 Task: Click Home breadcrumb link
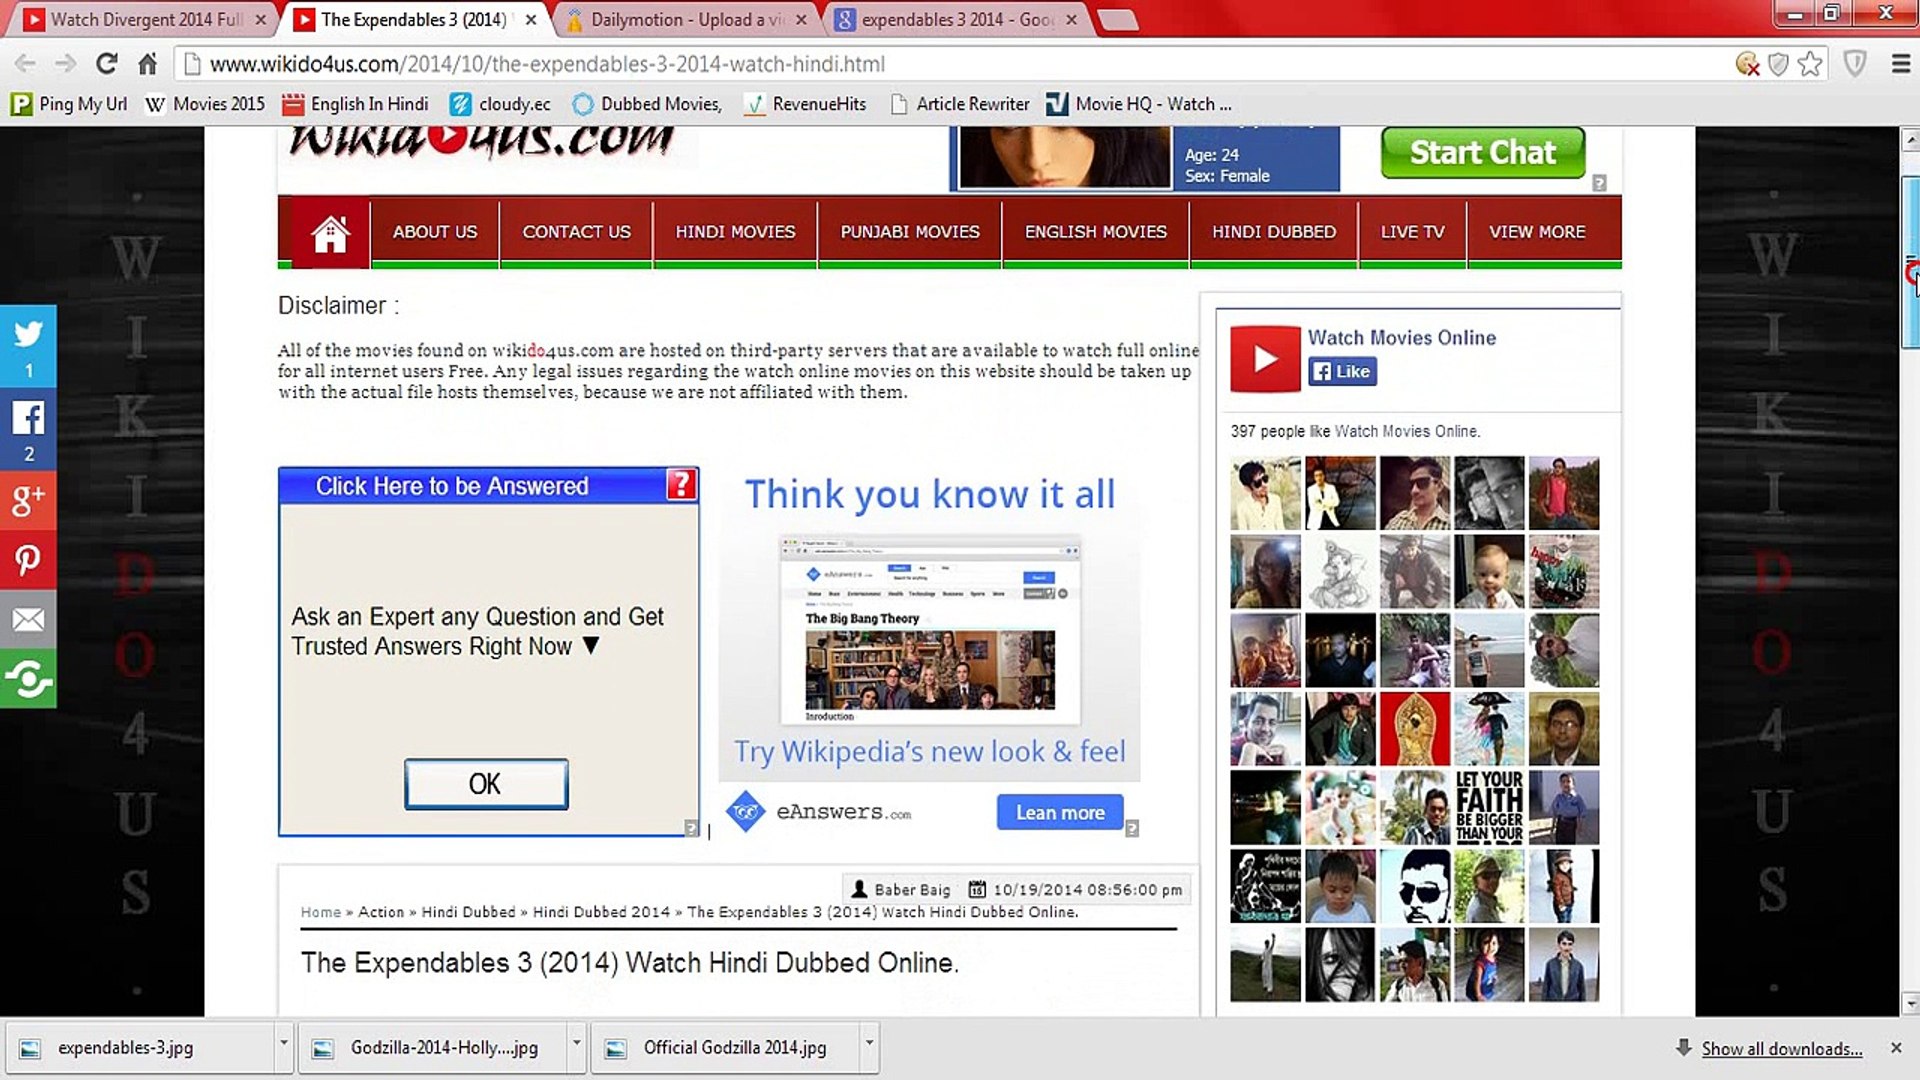(x=321, y=912)
